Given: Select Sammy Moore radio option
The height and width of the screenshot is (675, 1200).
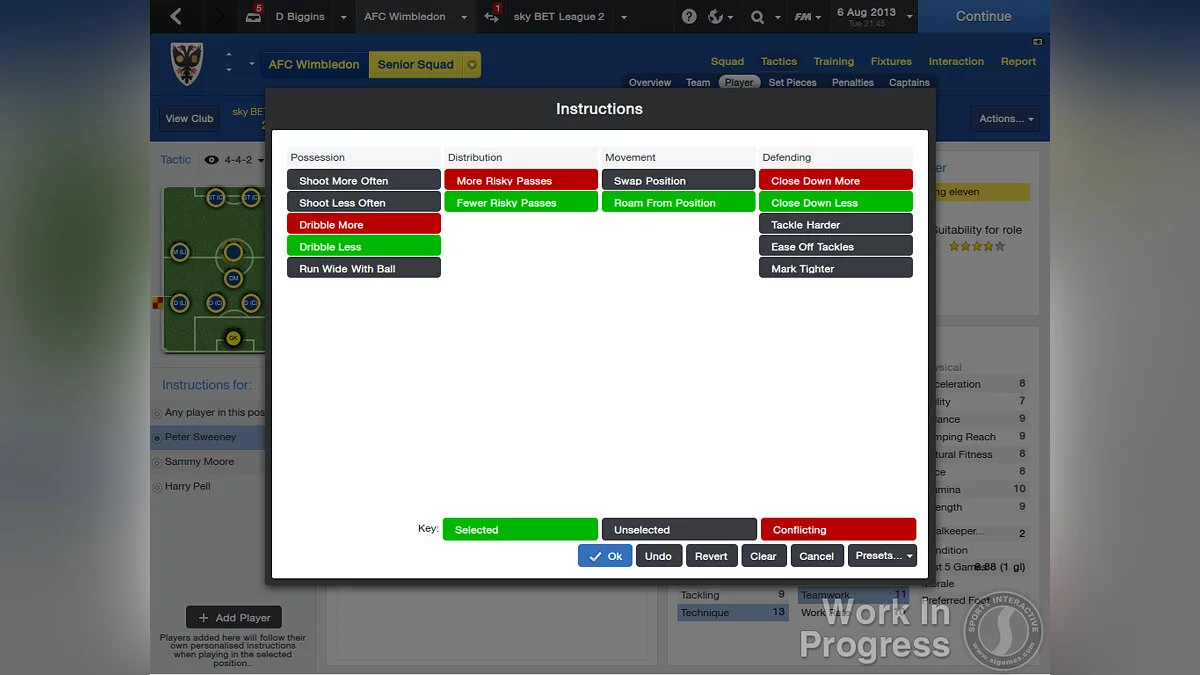Looking at the screenshot, I should [x=157, y=463].
